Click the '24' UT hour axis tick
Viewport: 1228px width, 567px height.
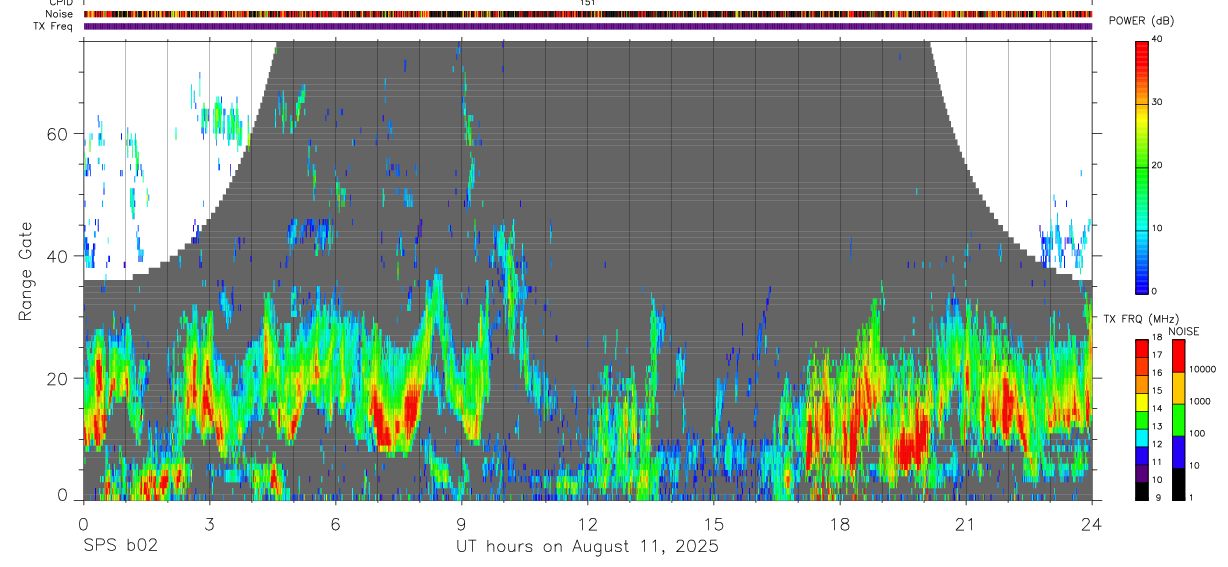(x=1092, y=524)
